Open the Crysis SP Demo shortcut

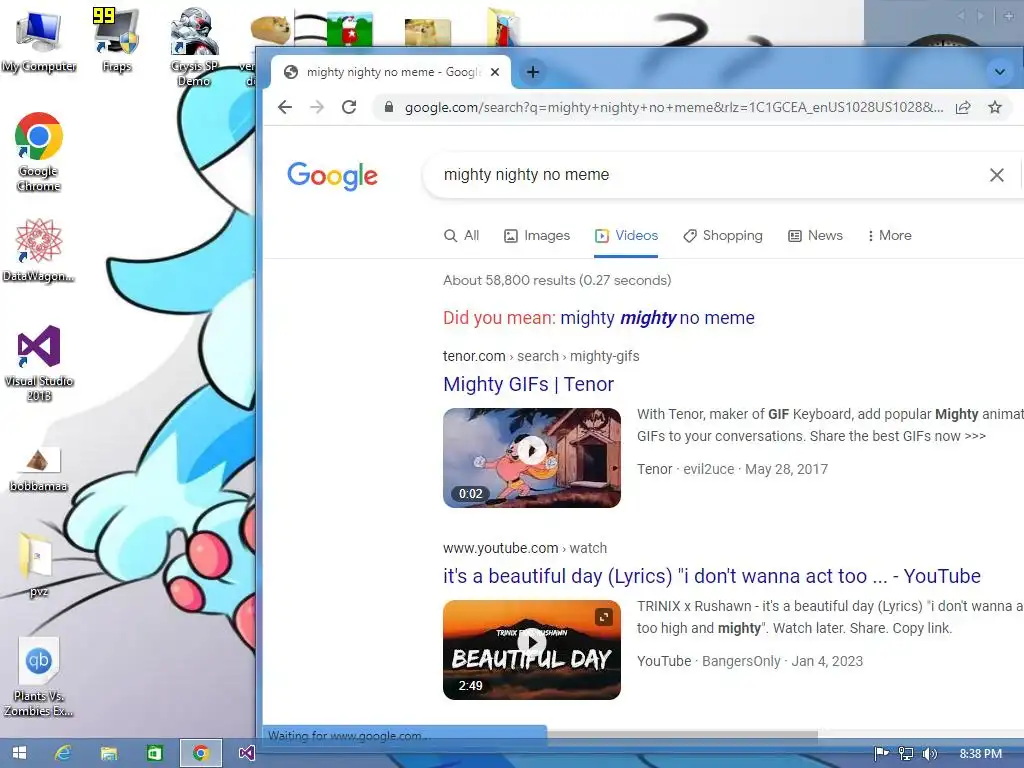pyautogui.click(x=194, y=46)
